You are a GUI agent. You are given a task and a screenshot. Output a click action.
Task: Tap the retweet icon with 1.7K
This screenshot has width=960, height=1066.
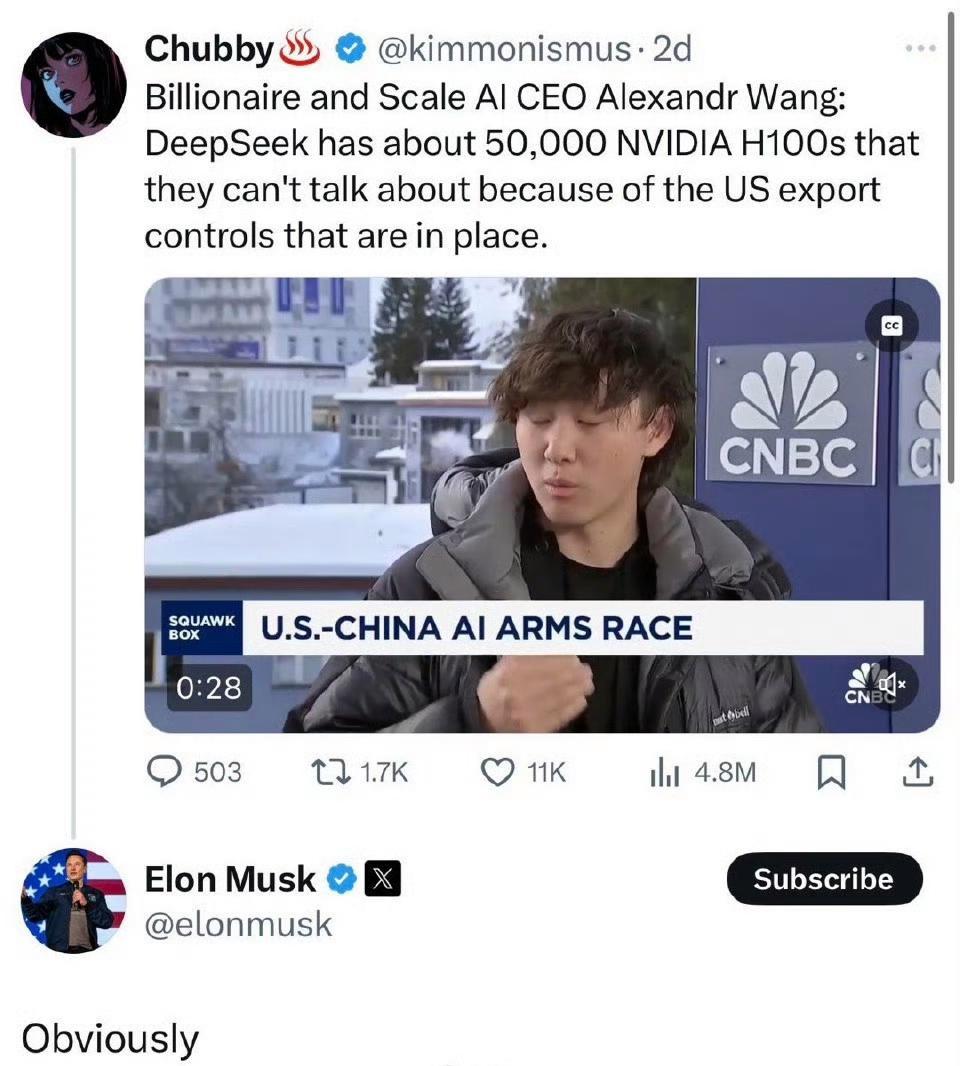click(x=330, y=772)
